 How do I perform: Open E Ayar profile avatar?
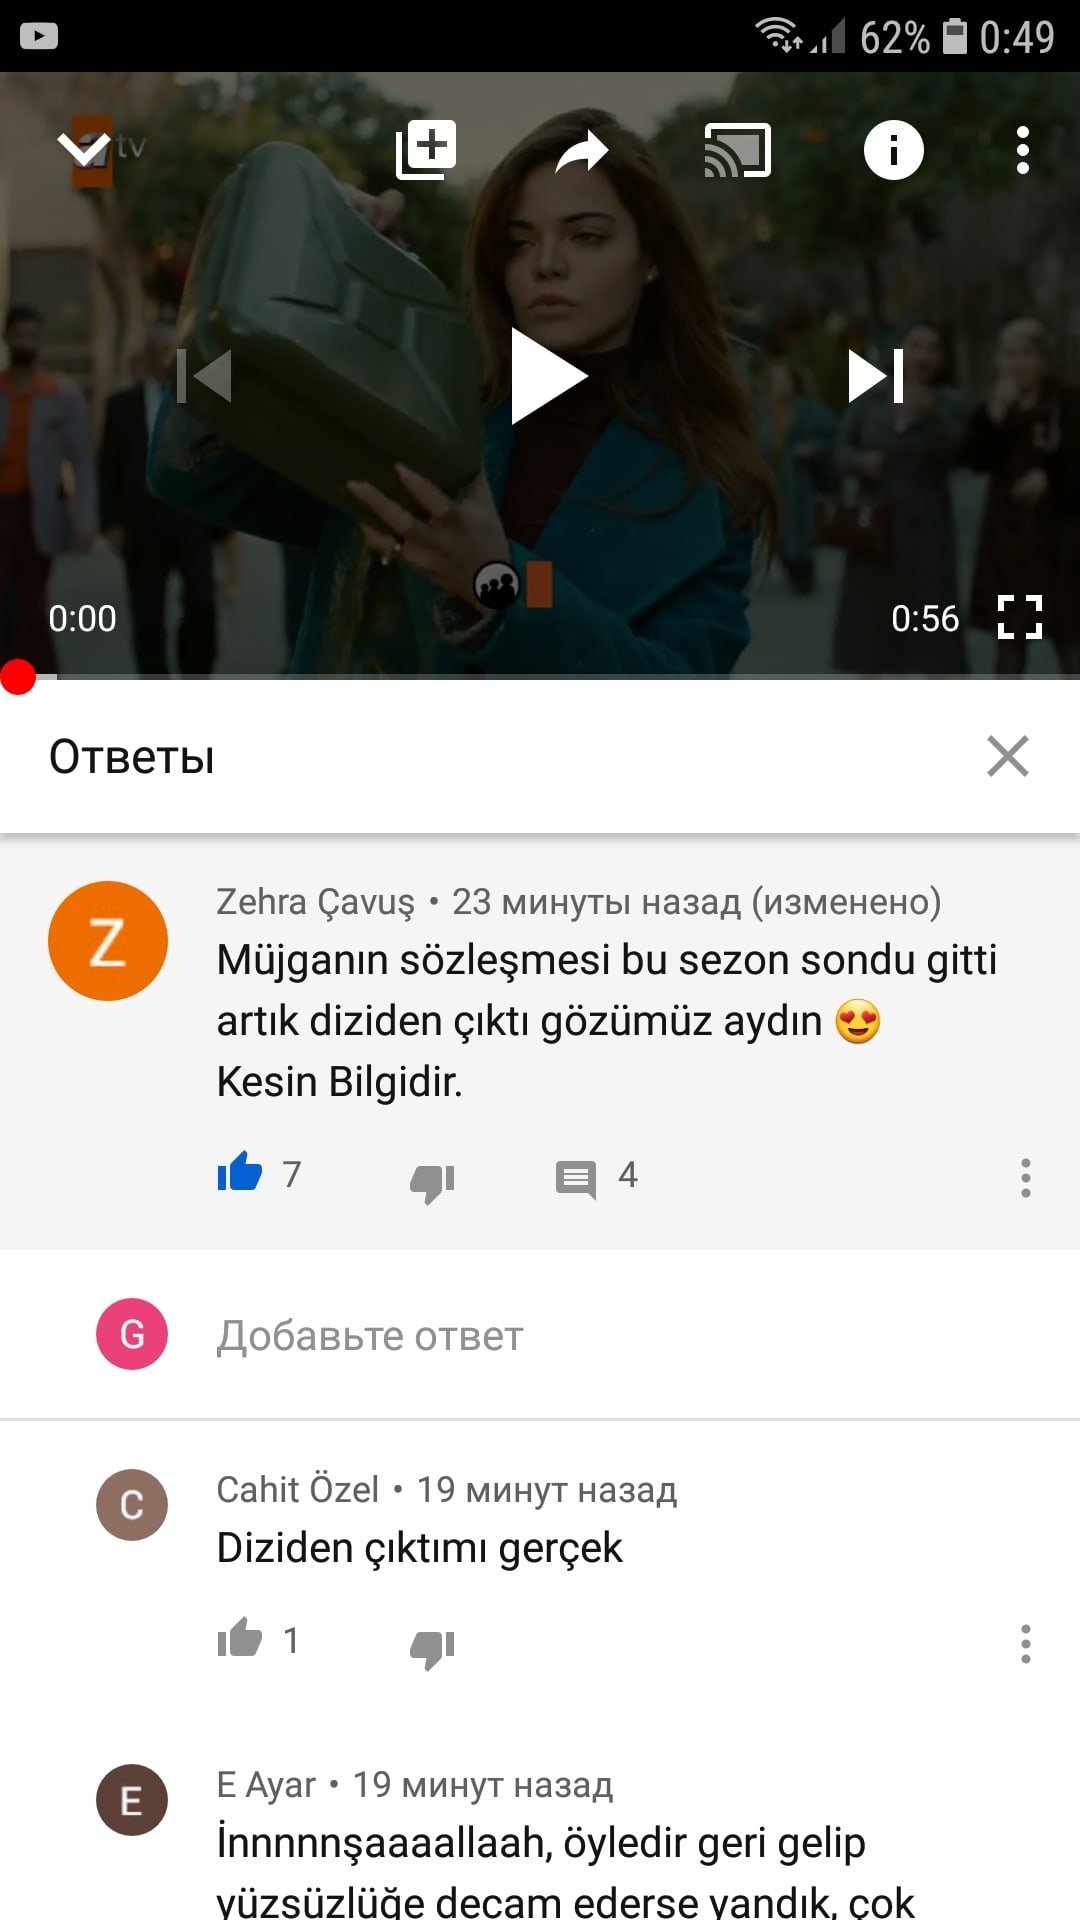pos(132,1800)
